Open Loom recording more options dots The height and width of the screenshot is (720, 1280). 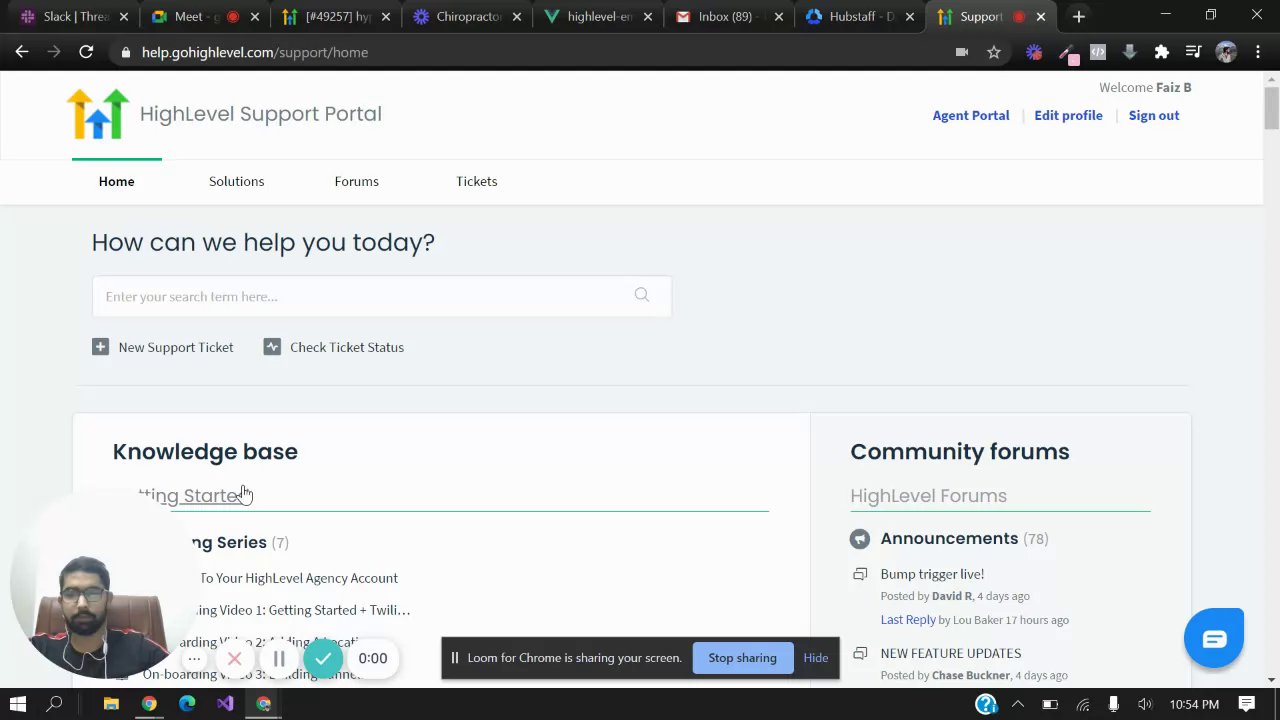[x=194, y=658]
